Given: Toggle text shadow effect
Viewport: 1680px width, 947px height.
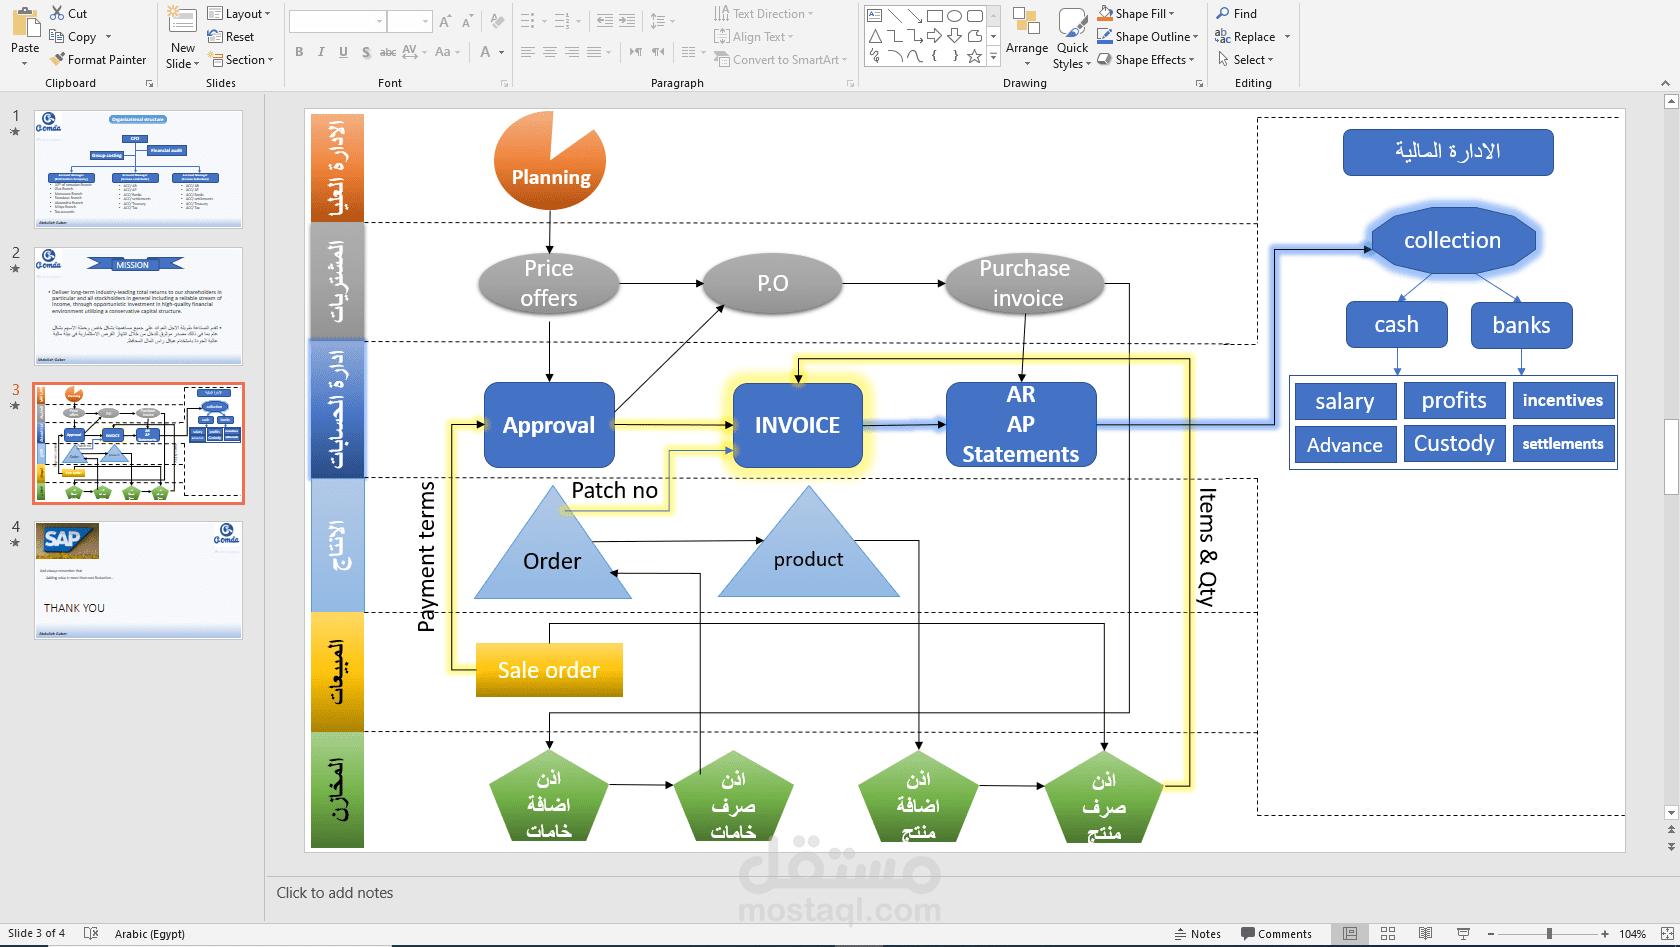Looking at the screenshot, I should tap(366, 52).
